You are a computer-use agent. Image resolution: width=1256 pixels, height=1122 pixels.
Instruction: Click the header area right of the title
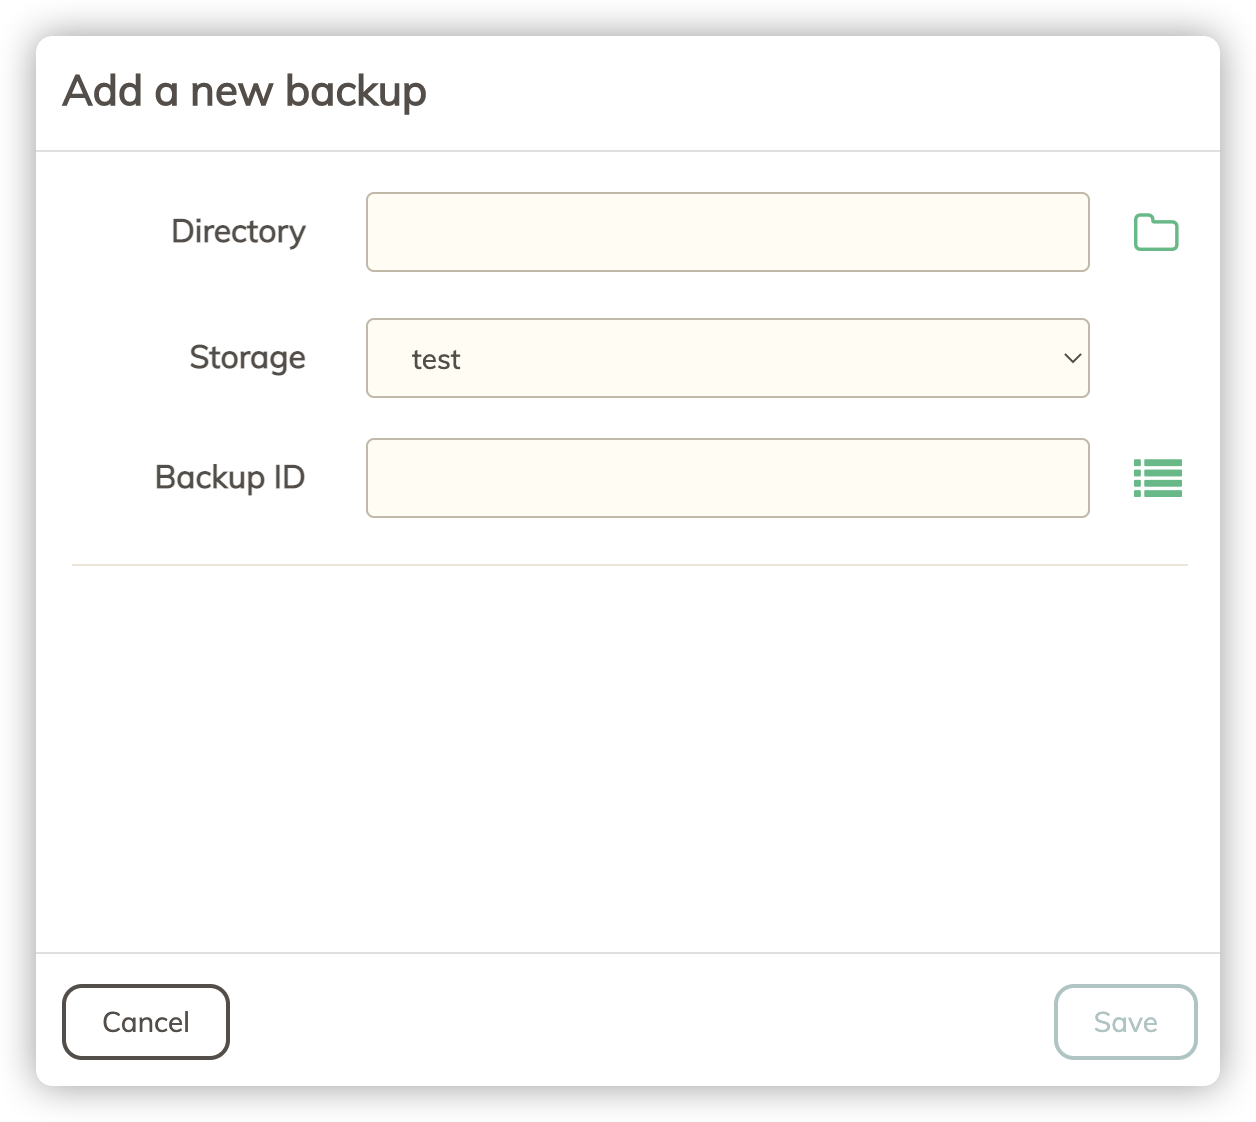click(820, 92)
